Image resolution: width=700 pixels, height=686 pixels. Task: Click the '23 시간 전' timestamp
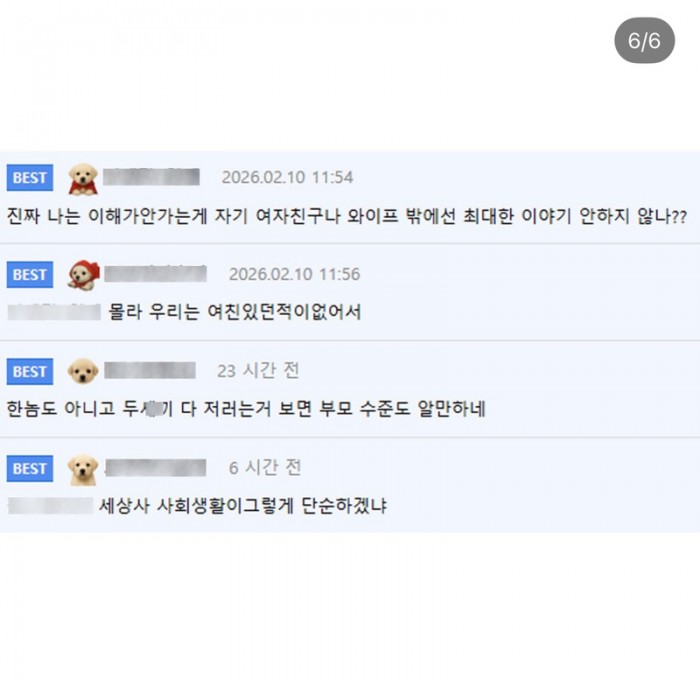(x=258, y=371)
